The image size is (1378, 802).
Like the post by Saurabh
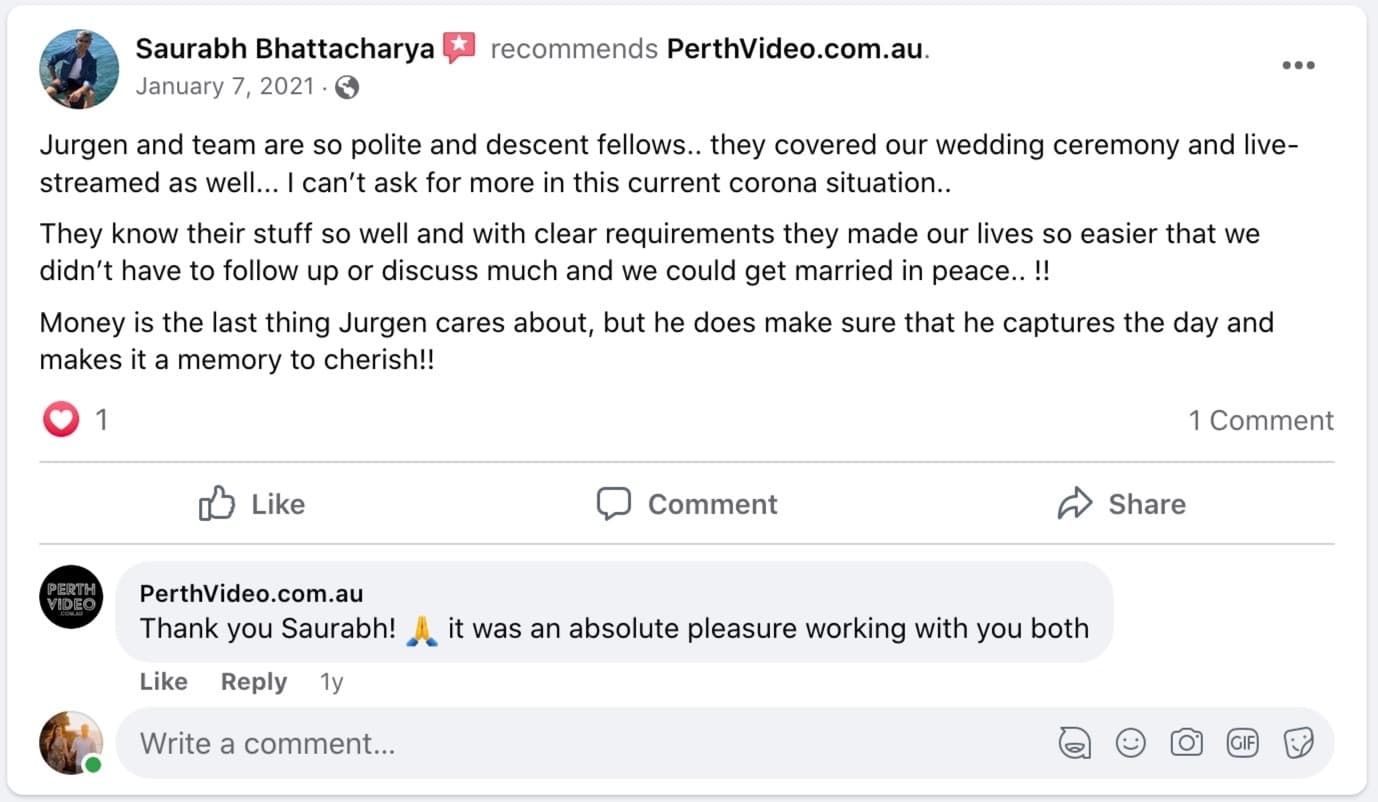[x=252, y=504]
